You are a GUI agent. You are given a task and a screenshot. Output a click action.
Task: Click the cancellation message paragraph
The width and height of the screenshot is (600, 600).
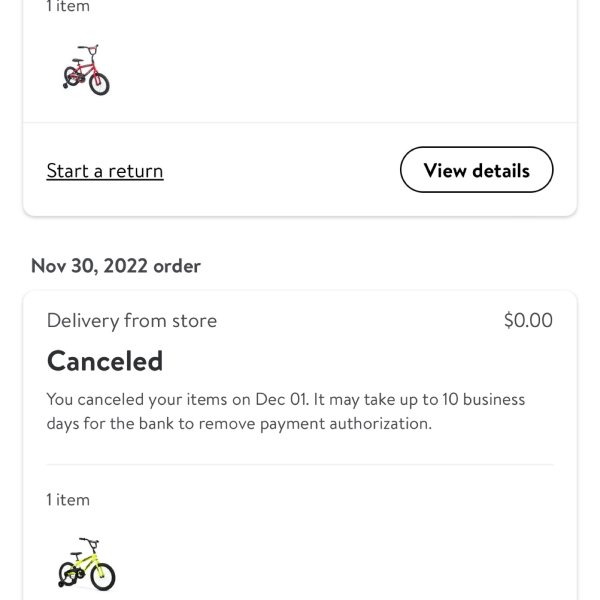tap(285, 411)
